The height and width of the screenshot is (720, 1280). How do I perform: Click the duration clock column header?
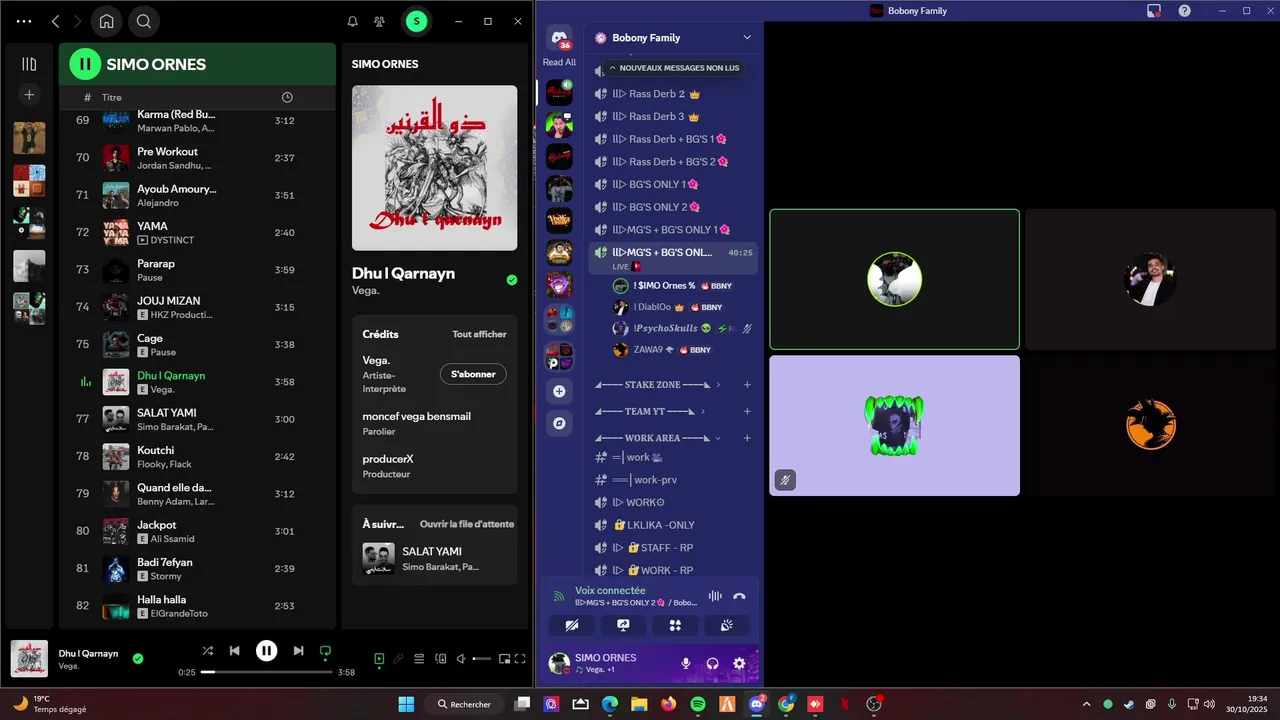[x=287, y=97]
